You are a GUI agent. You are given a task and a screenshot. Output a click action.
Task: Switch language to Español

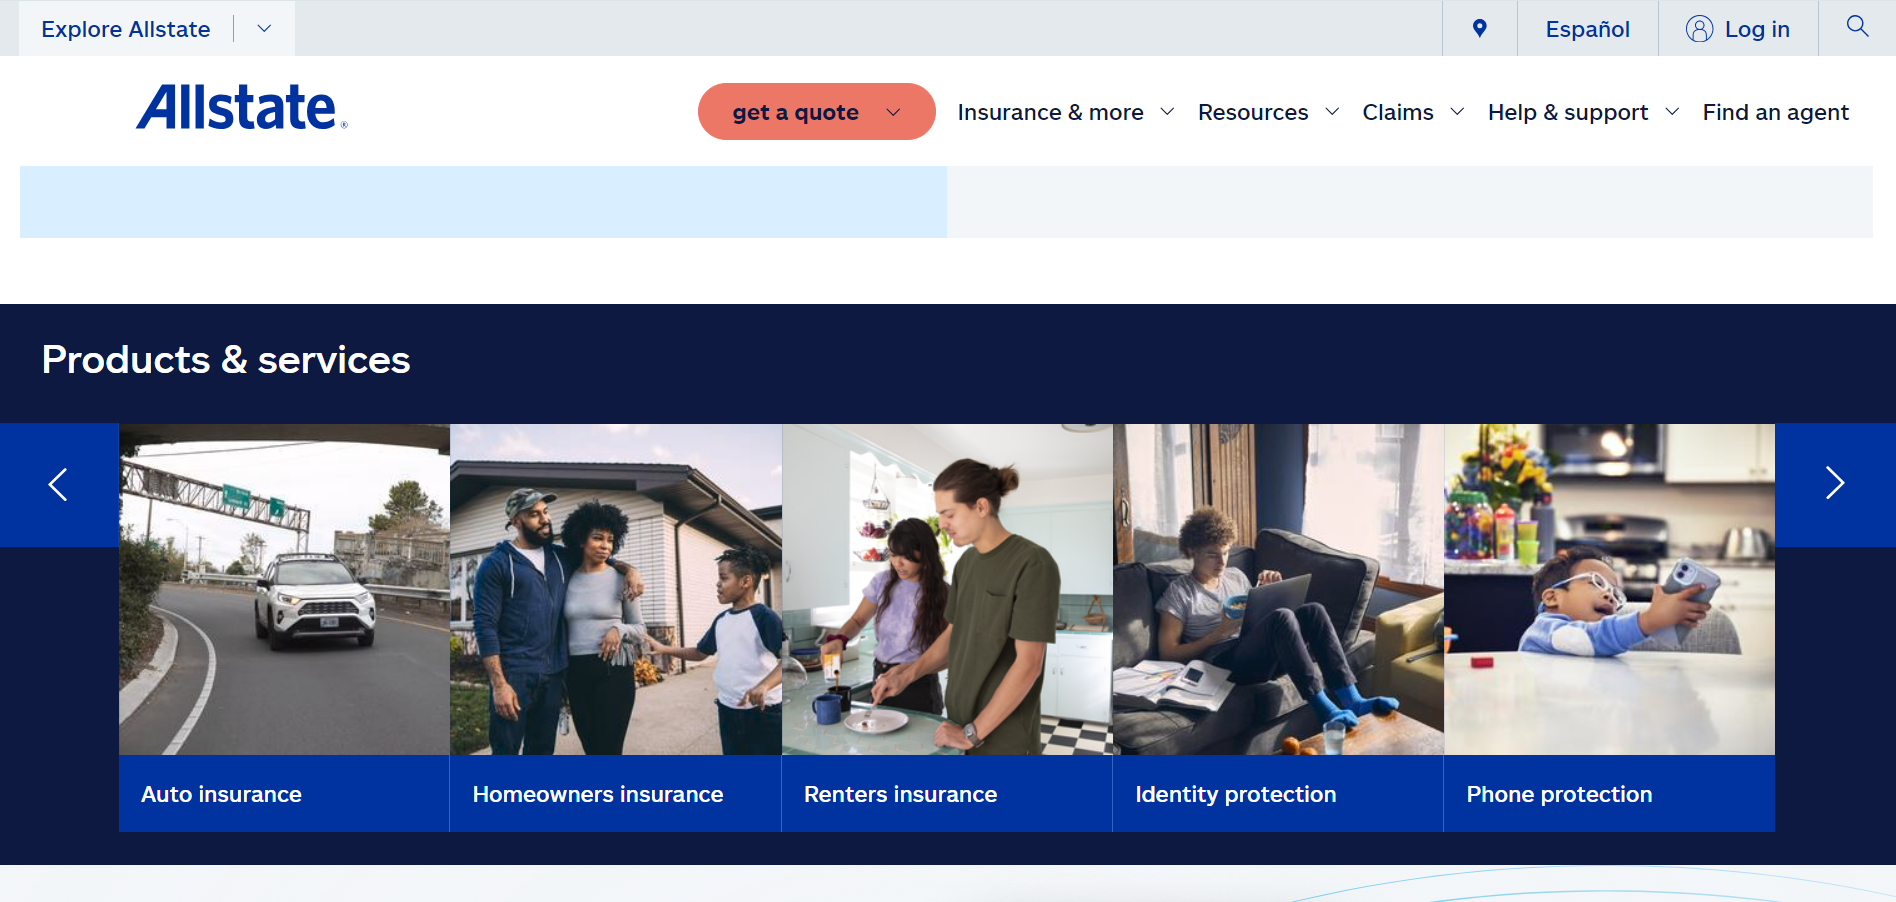[1587, 29]
